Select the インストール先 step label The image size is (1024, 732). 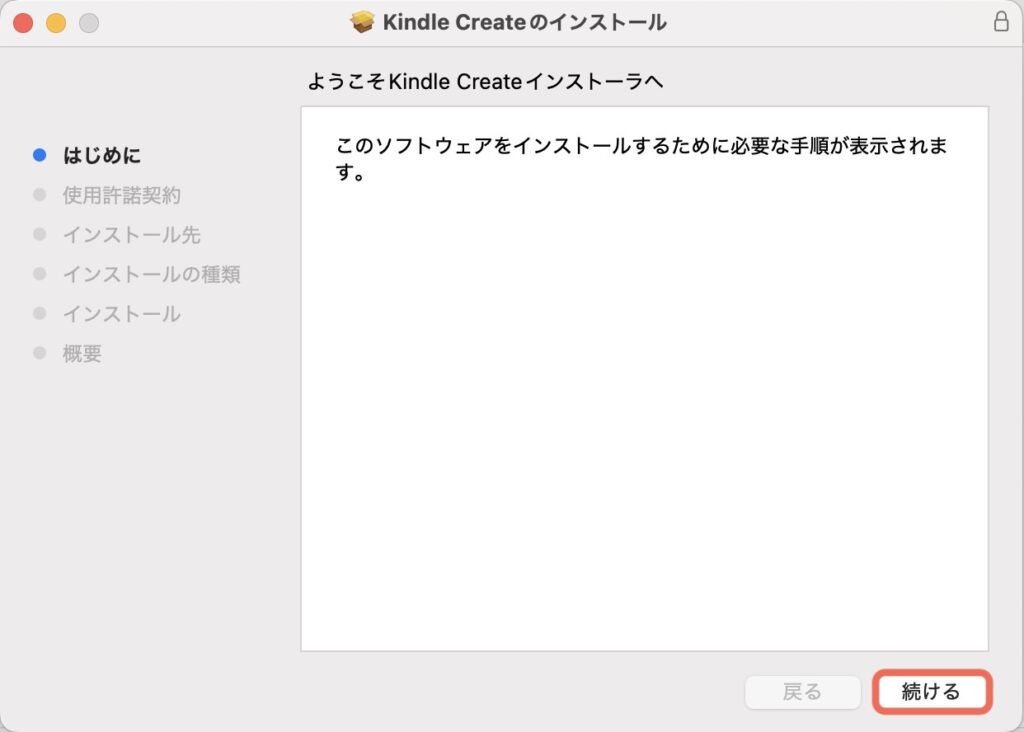[131, 235]
